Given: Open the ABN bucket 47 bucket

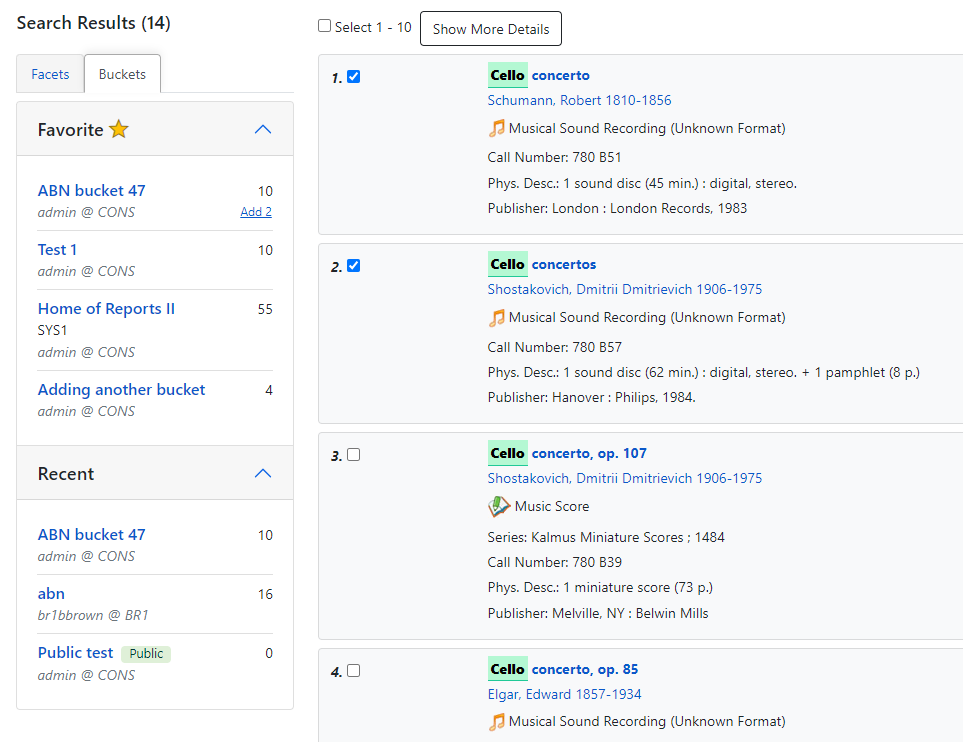Looking at the screenshot, I should coord(91,190).
